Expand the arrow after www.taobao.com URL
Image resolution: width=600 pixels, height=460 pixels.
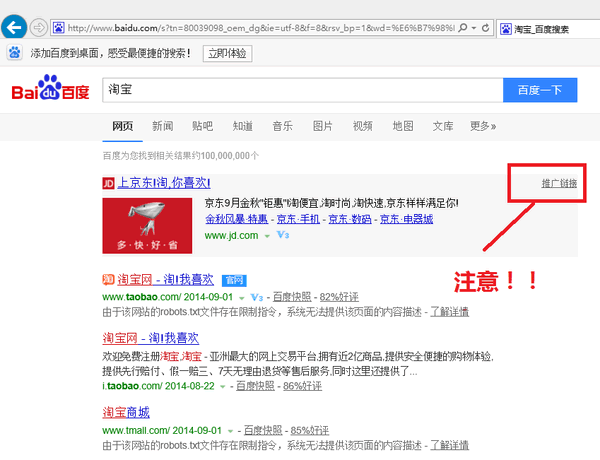241,298
